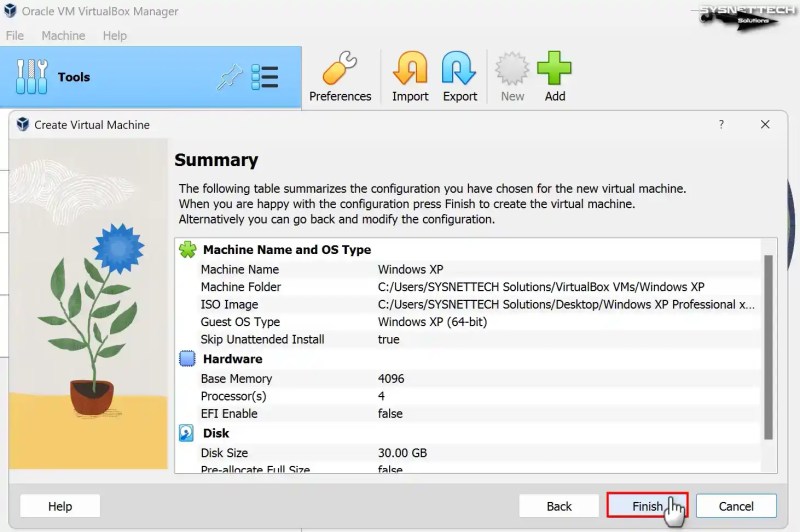Select the ISO Image row

468,305
